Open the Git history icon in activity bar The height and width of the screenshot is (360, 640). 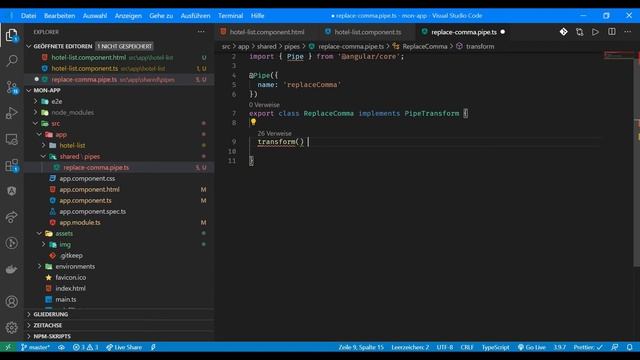point(11,243)
